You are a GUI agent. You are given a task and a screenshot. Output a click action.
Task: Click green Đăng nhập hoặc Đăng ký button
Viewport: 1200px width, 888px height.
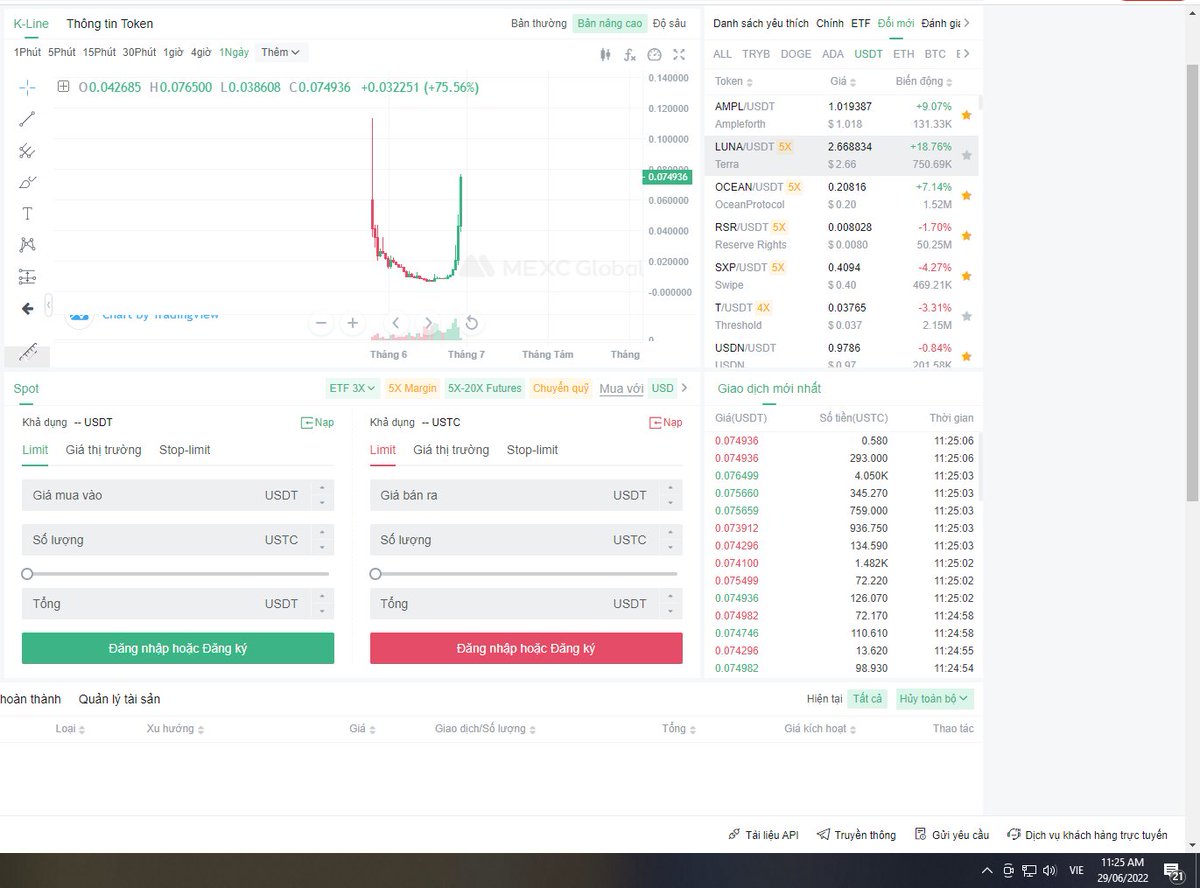coord(178,648)
